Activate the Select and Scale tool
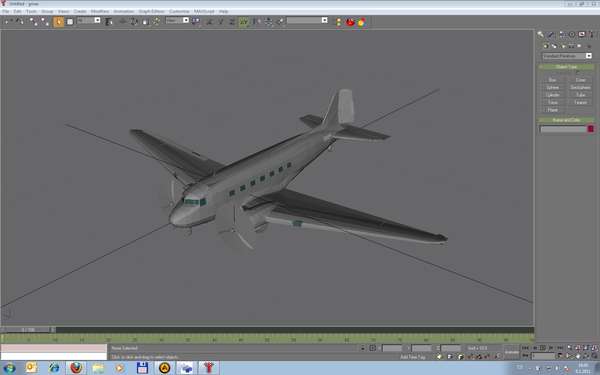The width and height of the screenshot is (600, 375). click(x=145, y=21)
